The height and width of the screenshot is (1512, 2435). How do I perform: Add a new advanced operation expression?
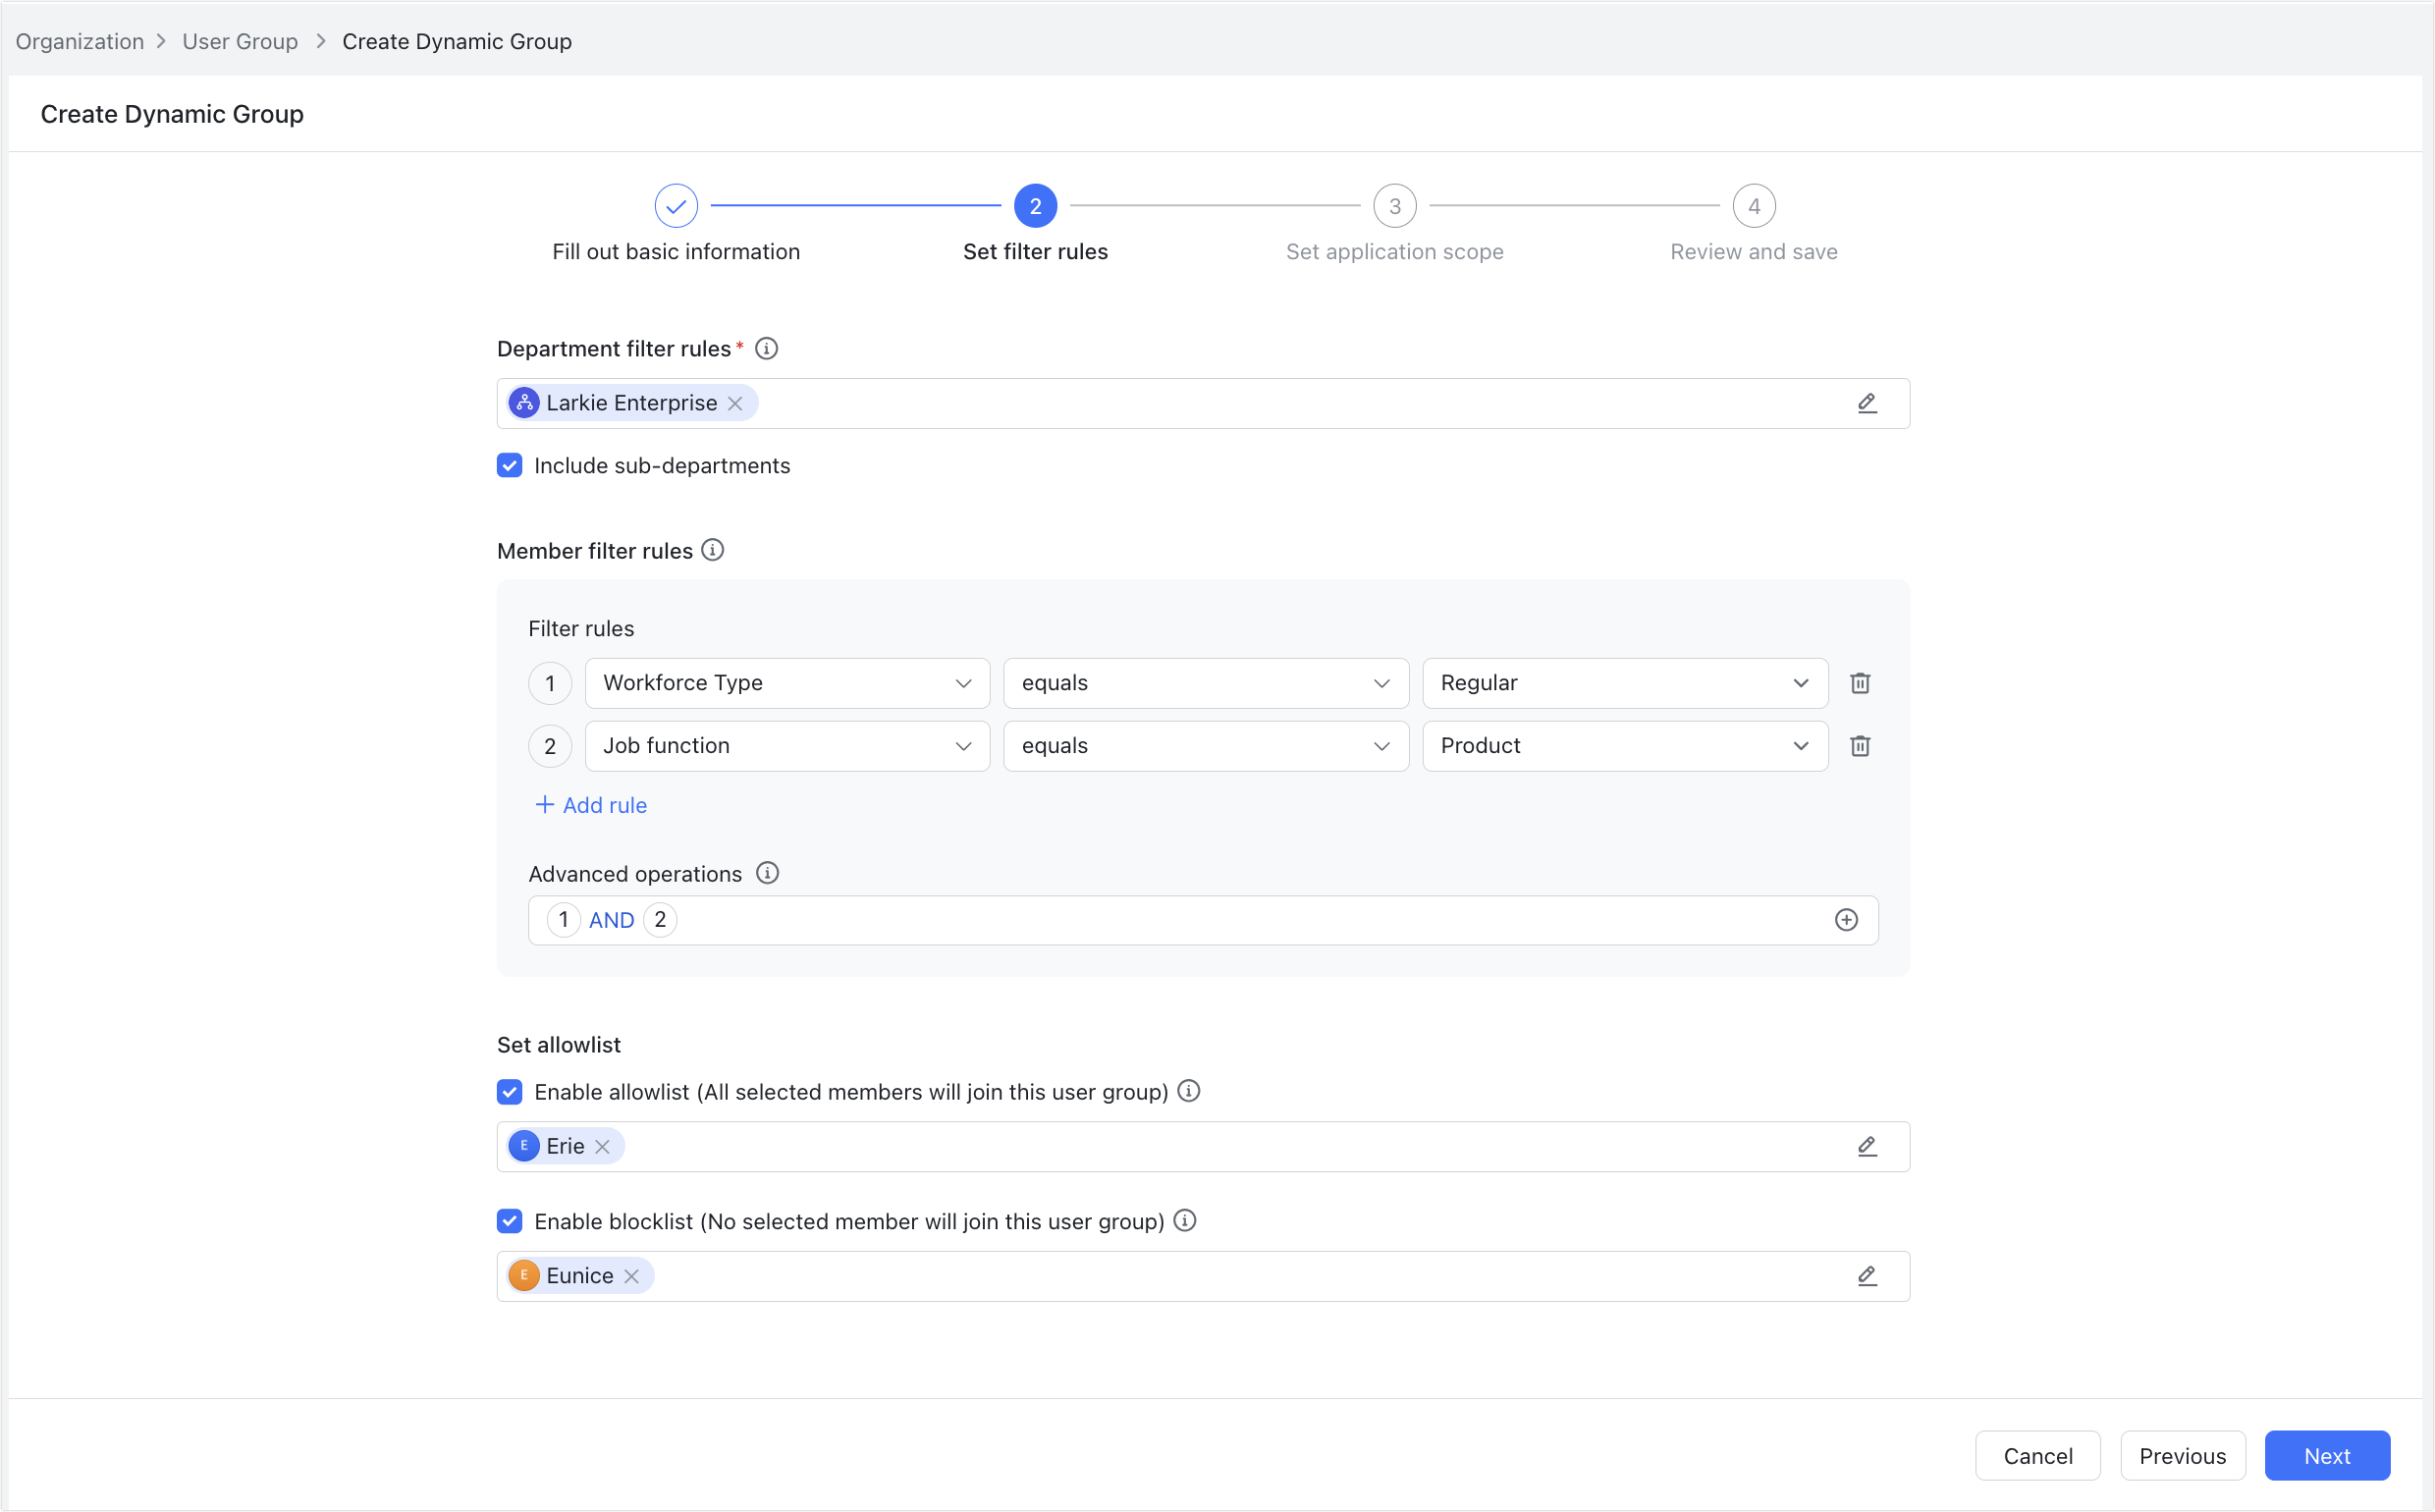point(1846,920)
